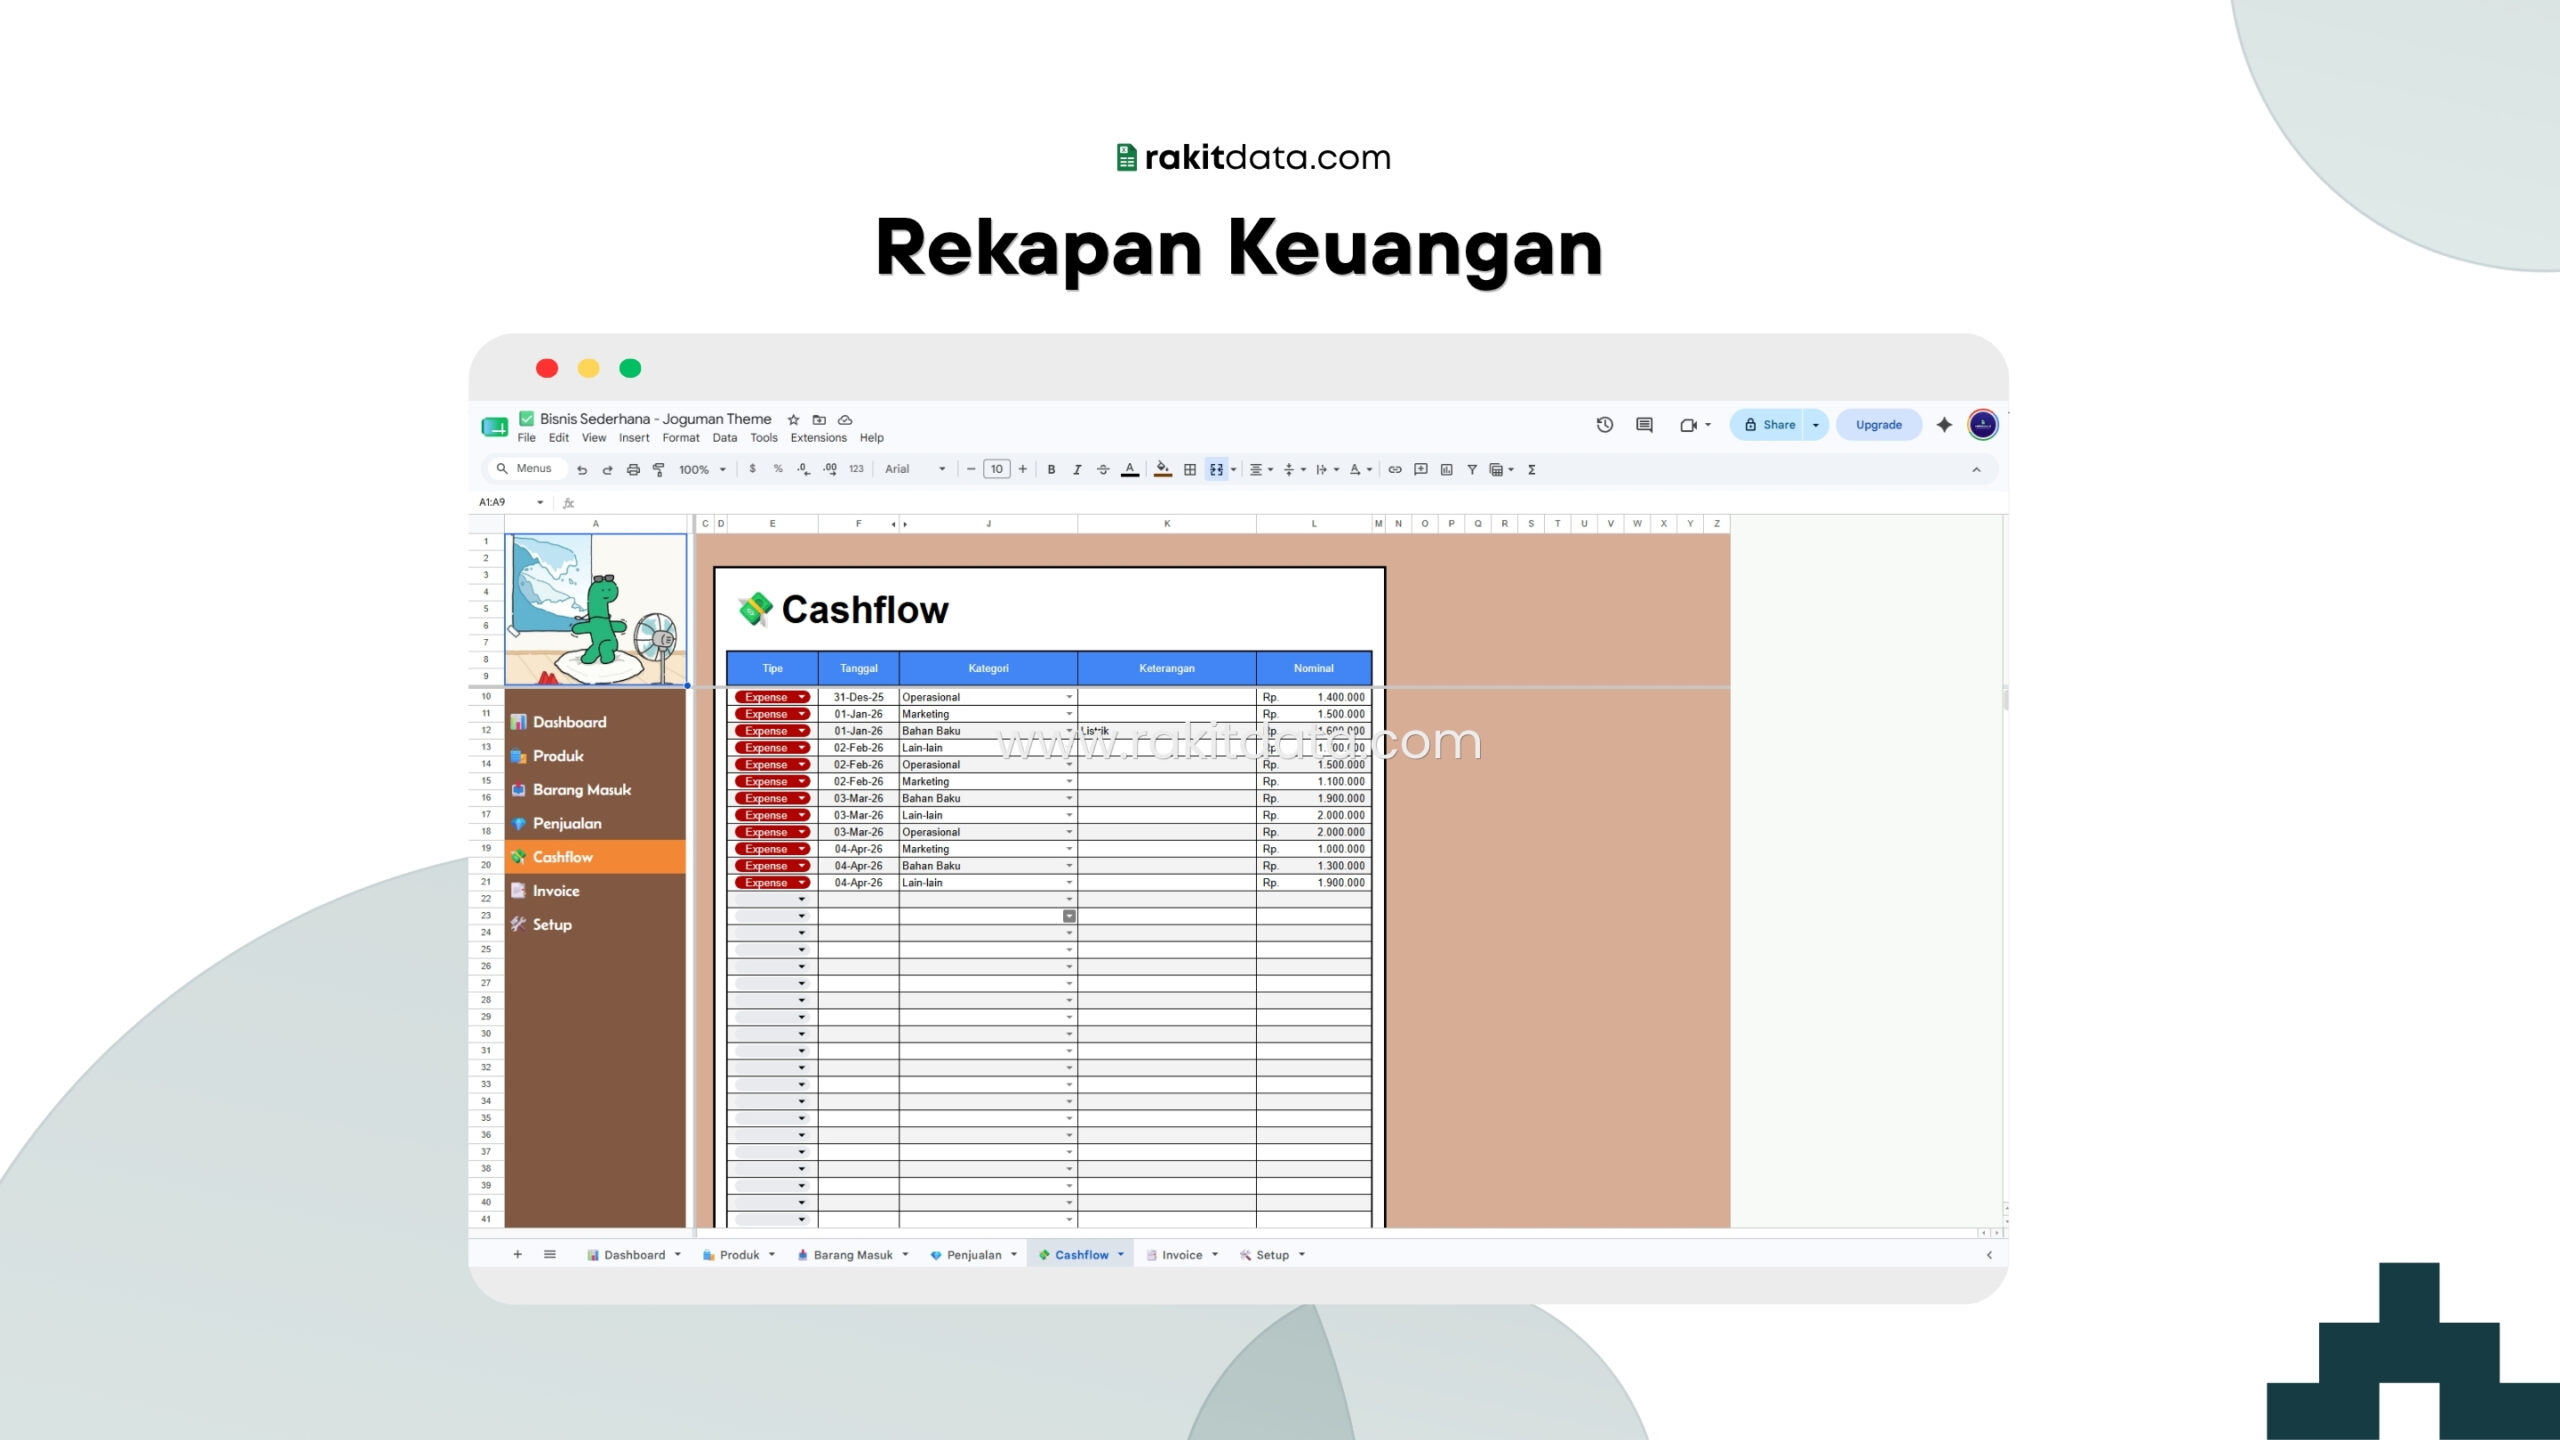The width and height of the screenshot is (2560, 1440).
Task: Add a new sheet with plus
Action: (x=517, y=1255)
